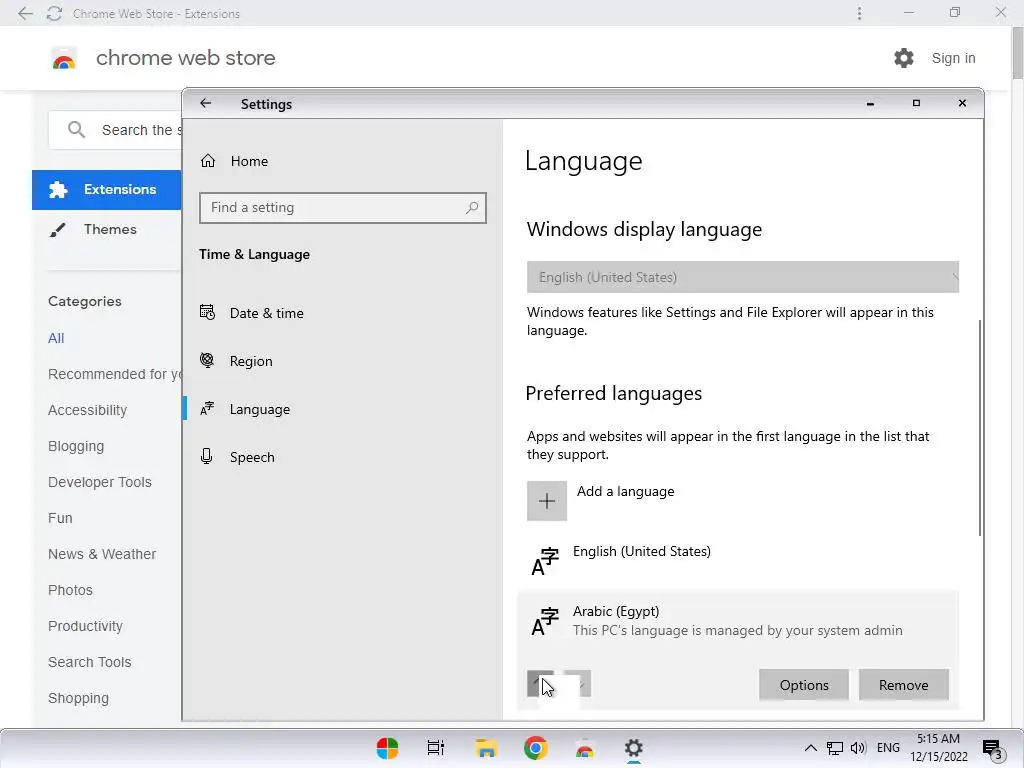Select Shopping category
The image size is (1024, 768).
tap(78, 697)
